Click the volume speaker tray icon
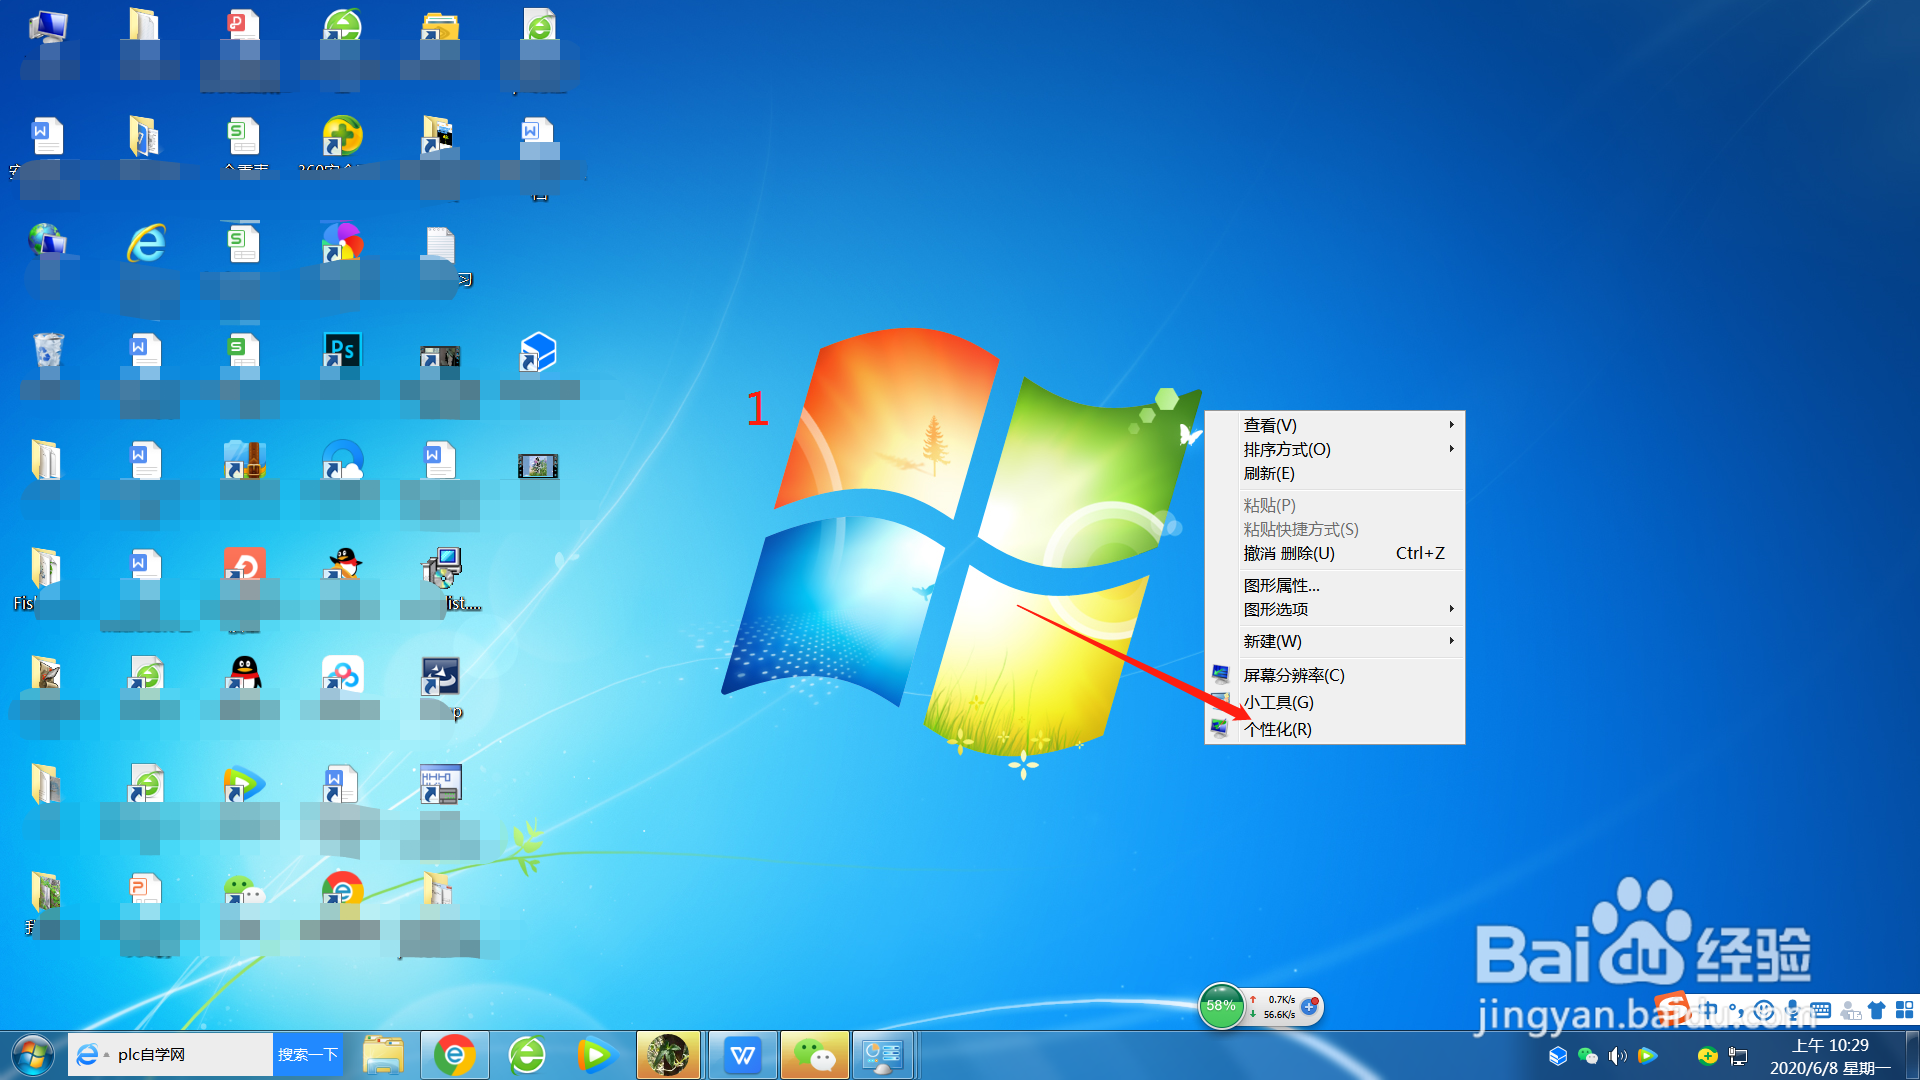This screenshot has width=1920, height=1080. pos(1617,1056)
